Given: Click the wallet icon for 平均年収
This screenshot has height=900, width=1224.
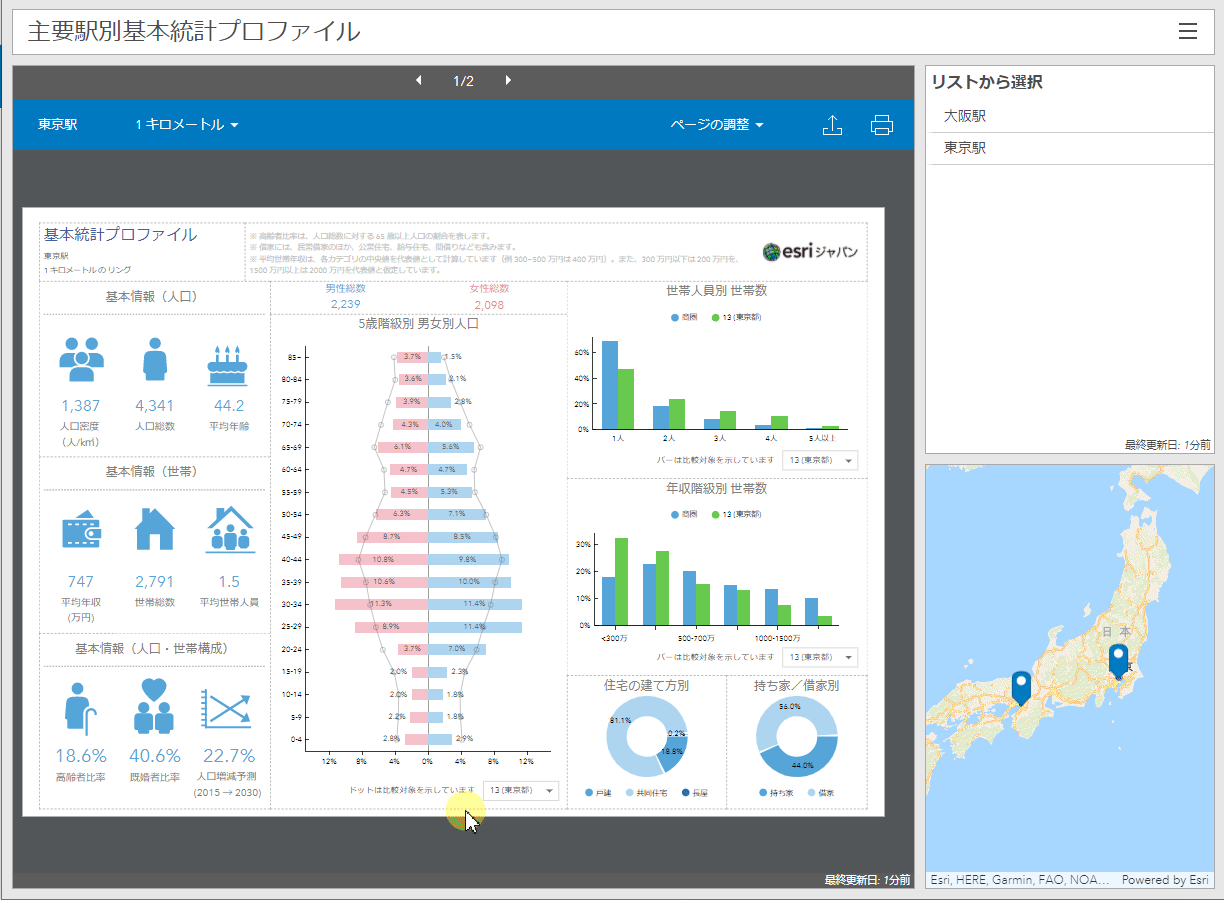Looking at the screenshot, I should pyautogui.click(x=81, y=532).
